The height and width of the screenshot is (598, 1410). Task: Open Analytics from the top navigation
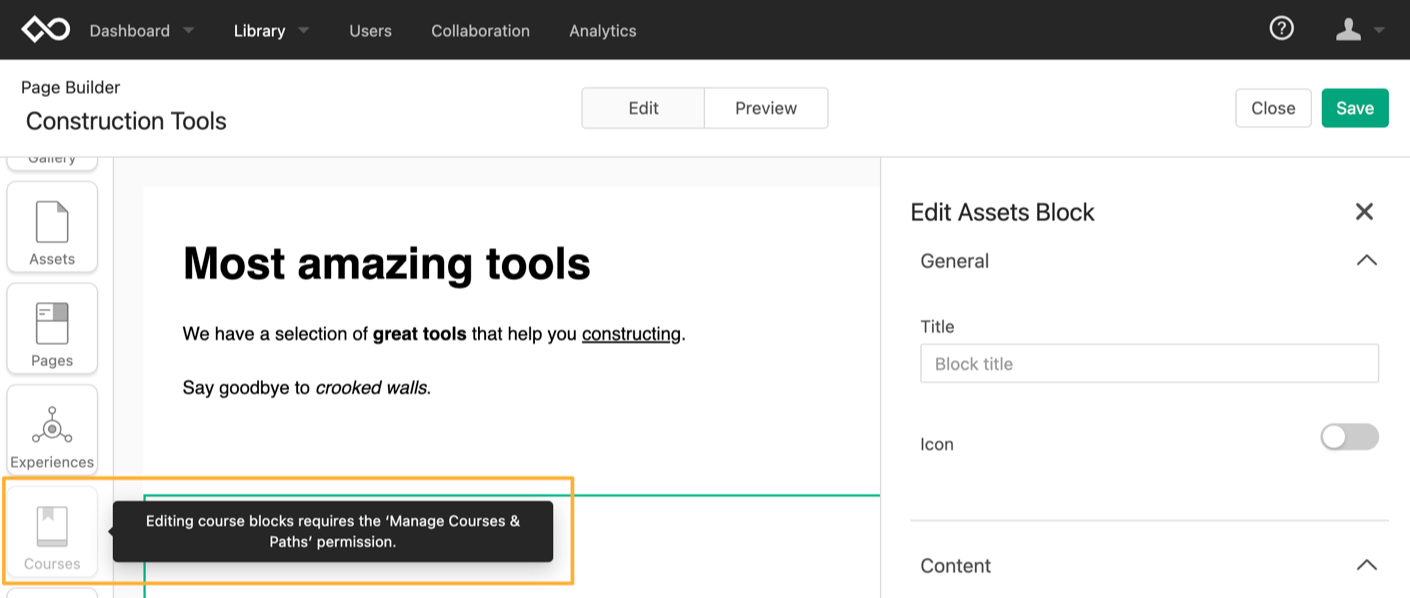point(603,31)
